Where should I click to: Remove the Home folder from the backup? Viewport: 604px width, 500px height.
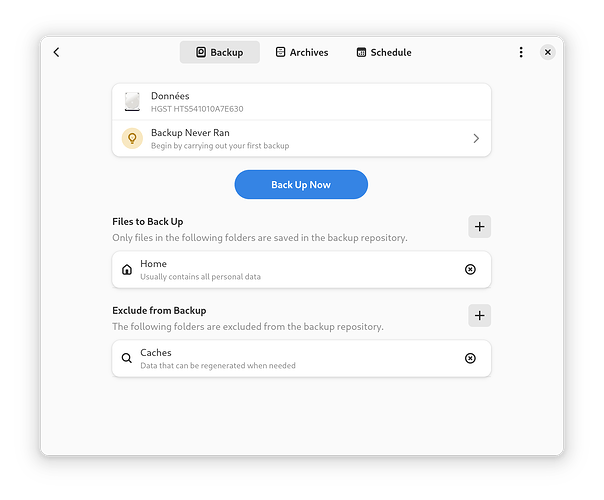tap(470, 269)
